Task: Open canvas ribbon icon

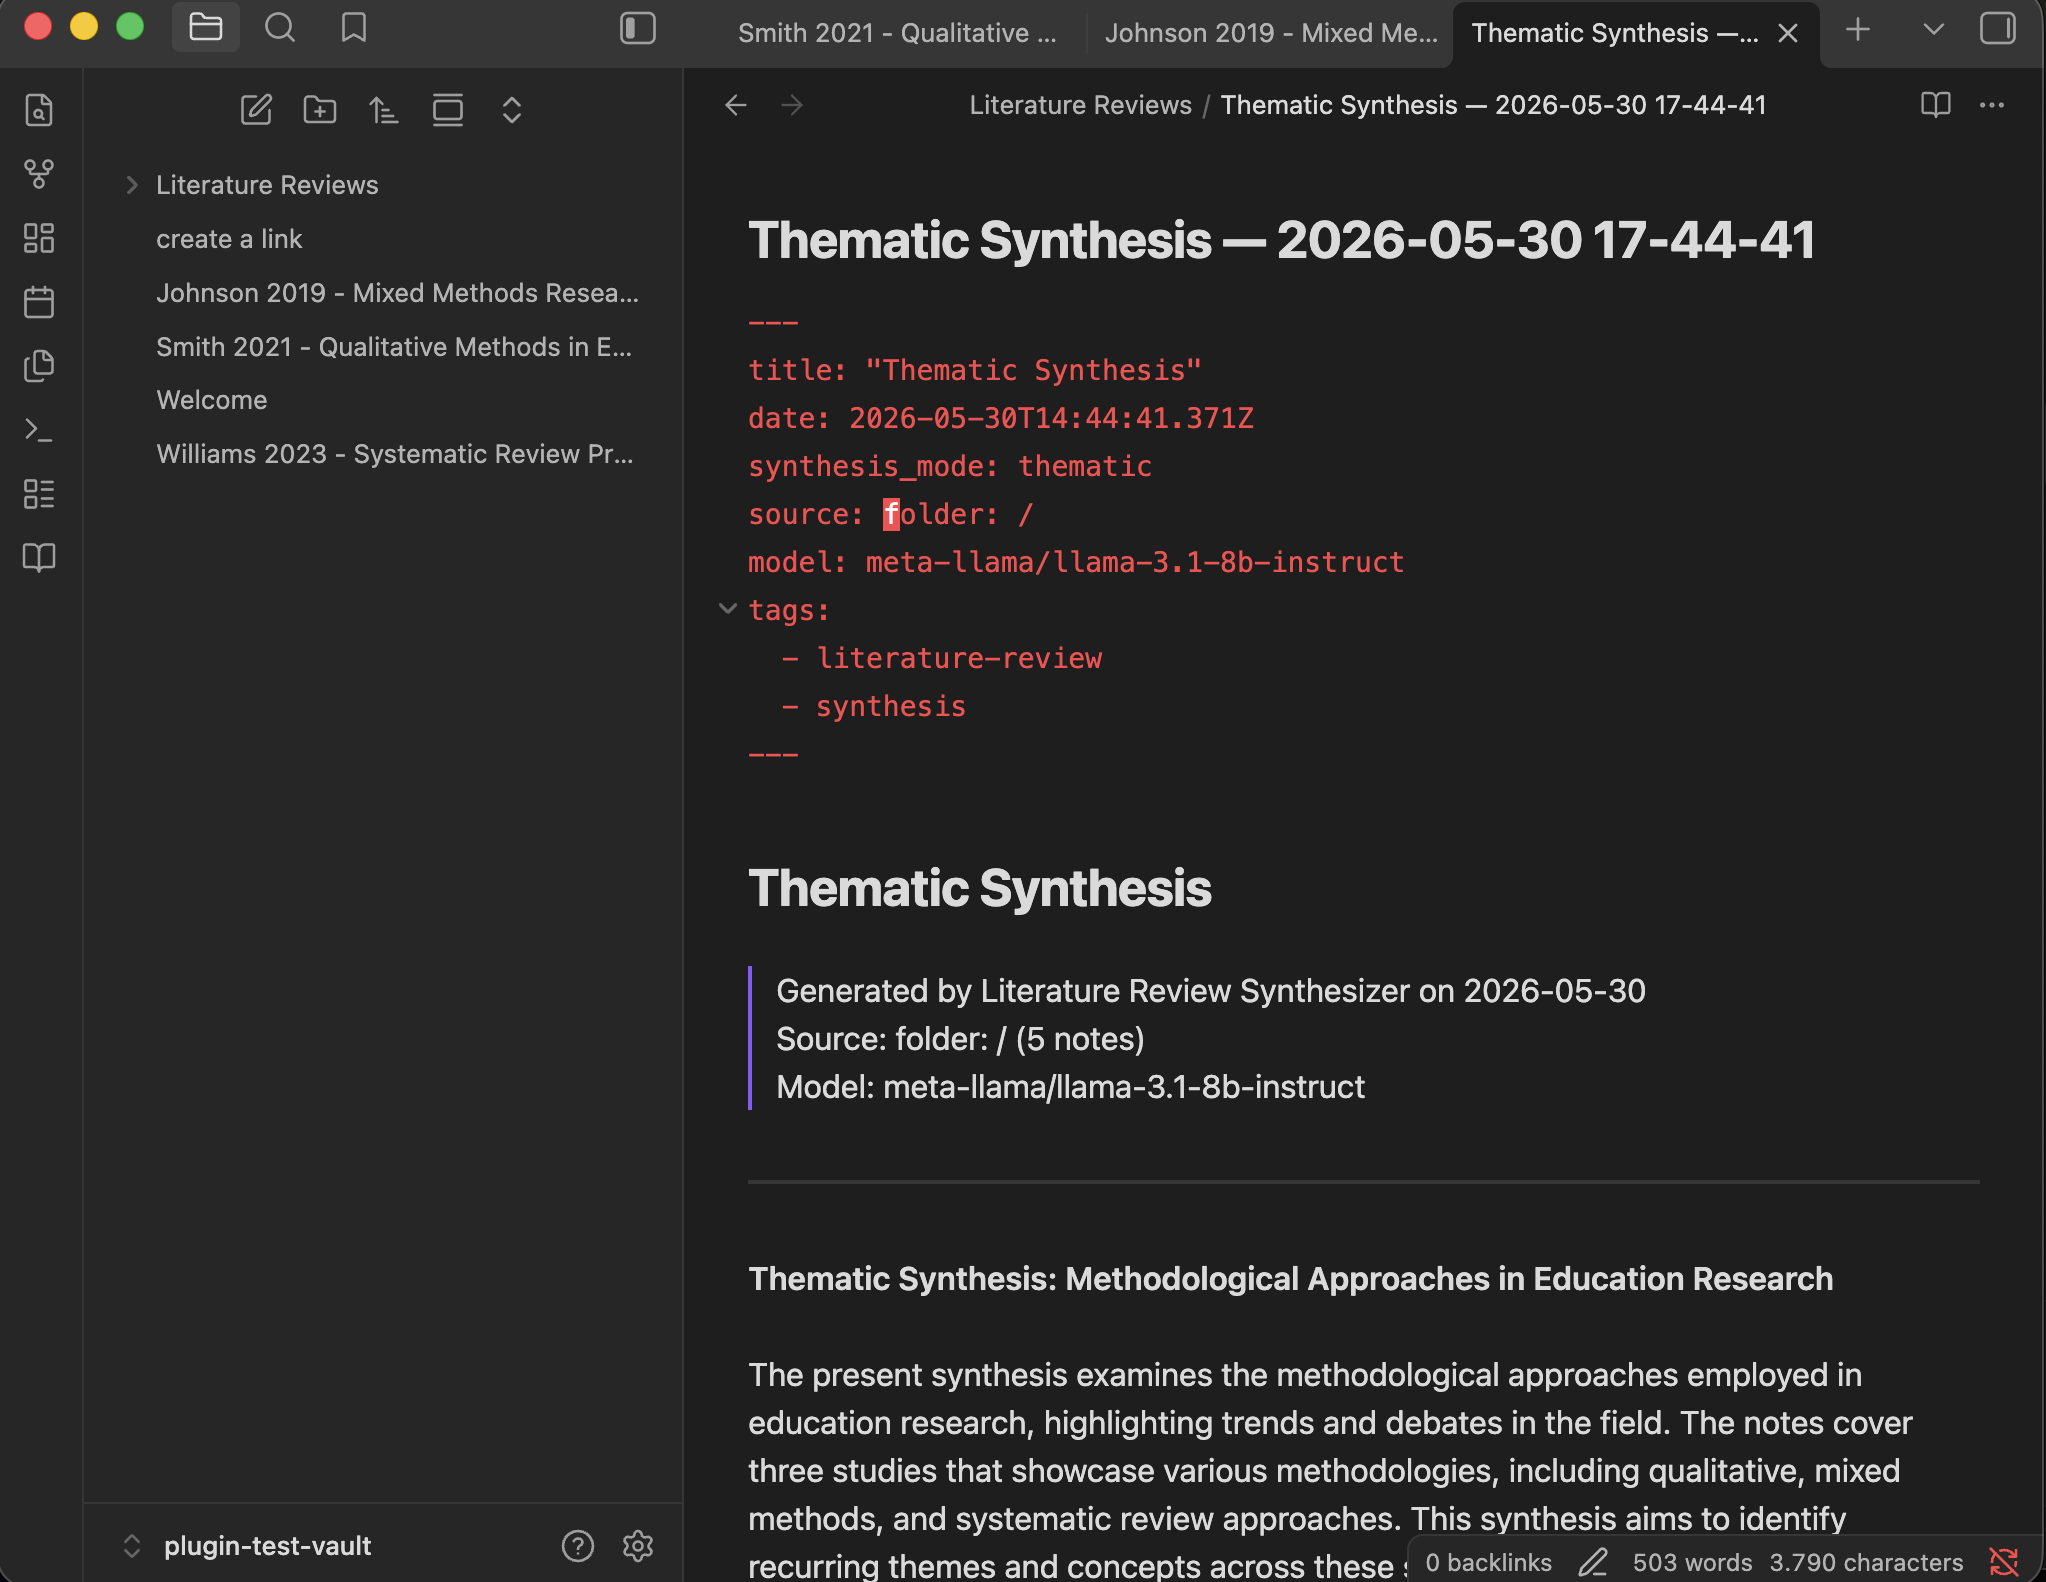Action: [x=39, y=238]
